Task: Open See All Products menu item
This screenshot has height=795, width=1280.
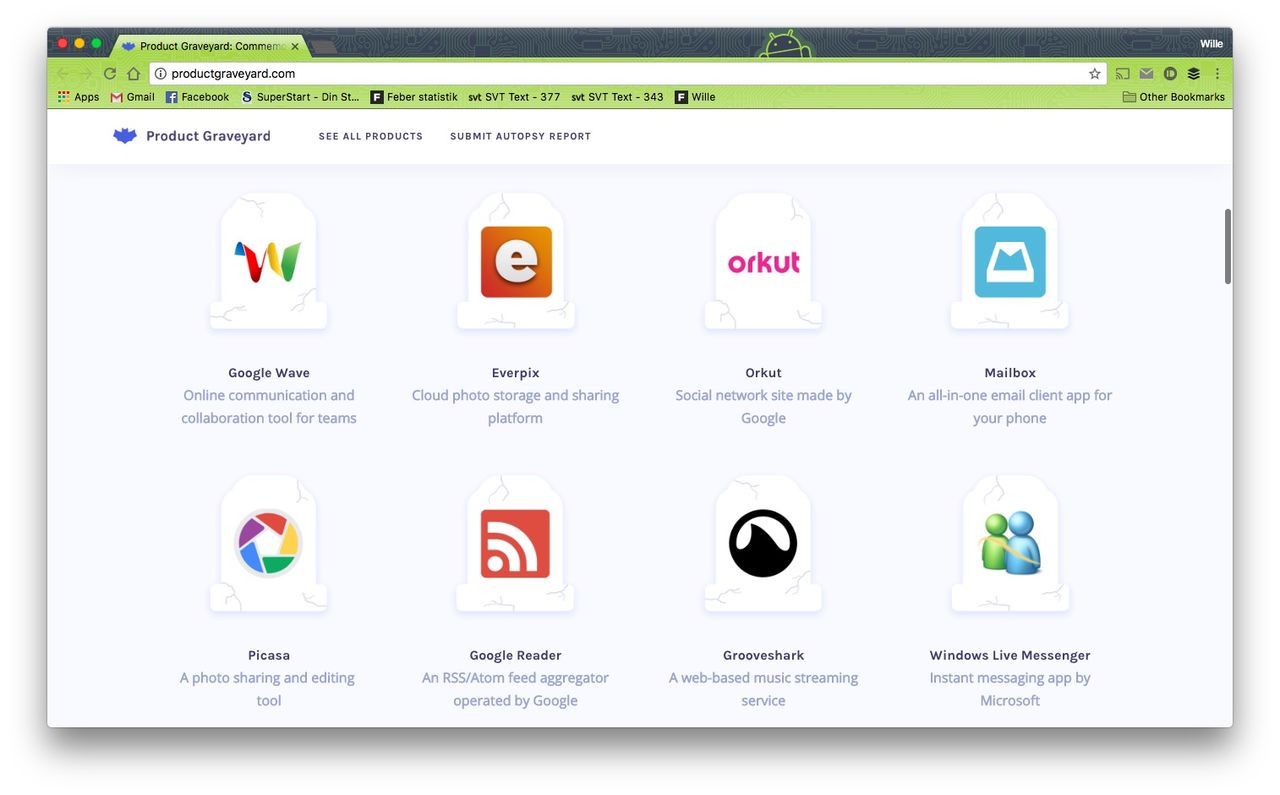Action: coord(371,136)
